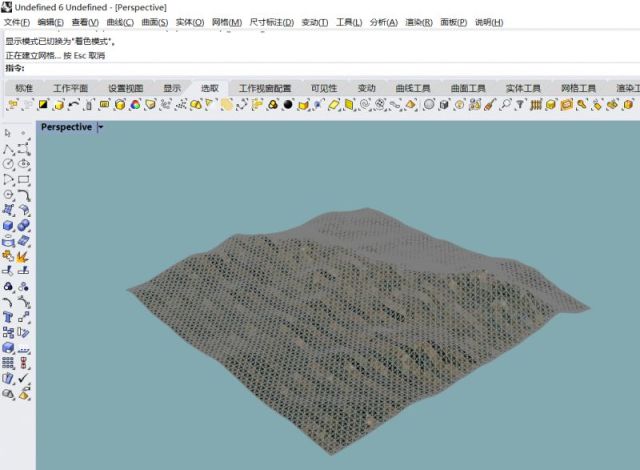Click the gray circle icon in toolbar
The image size is (640, 470).
[x=429, y=105]
